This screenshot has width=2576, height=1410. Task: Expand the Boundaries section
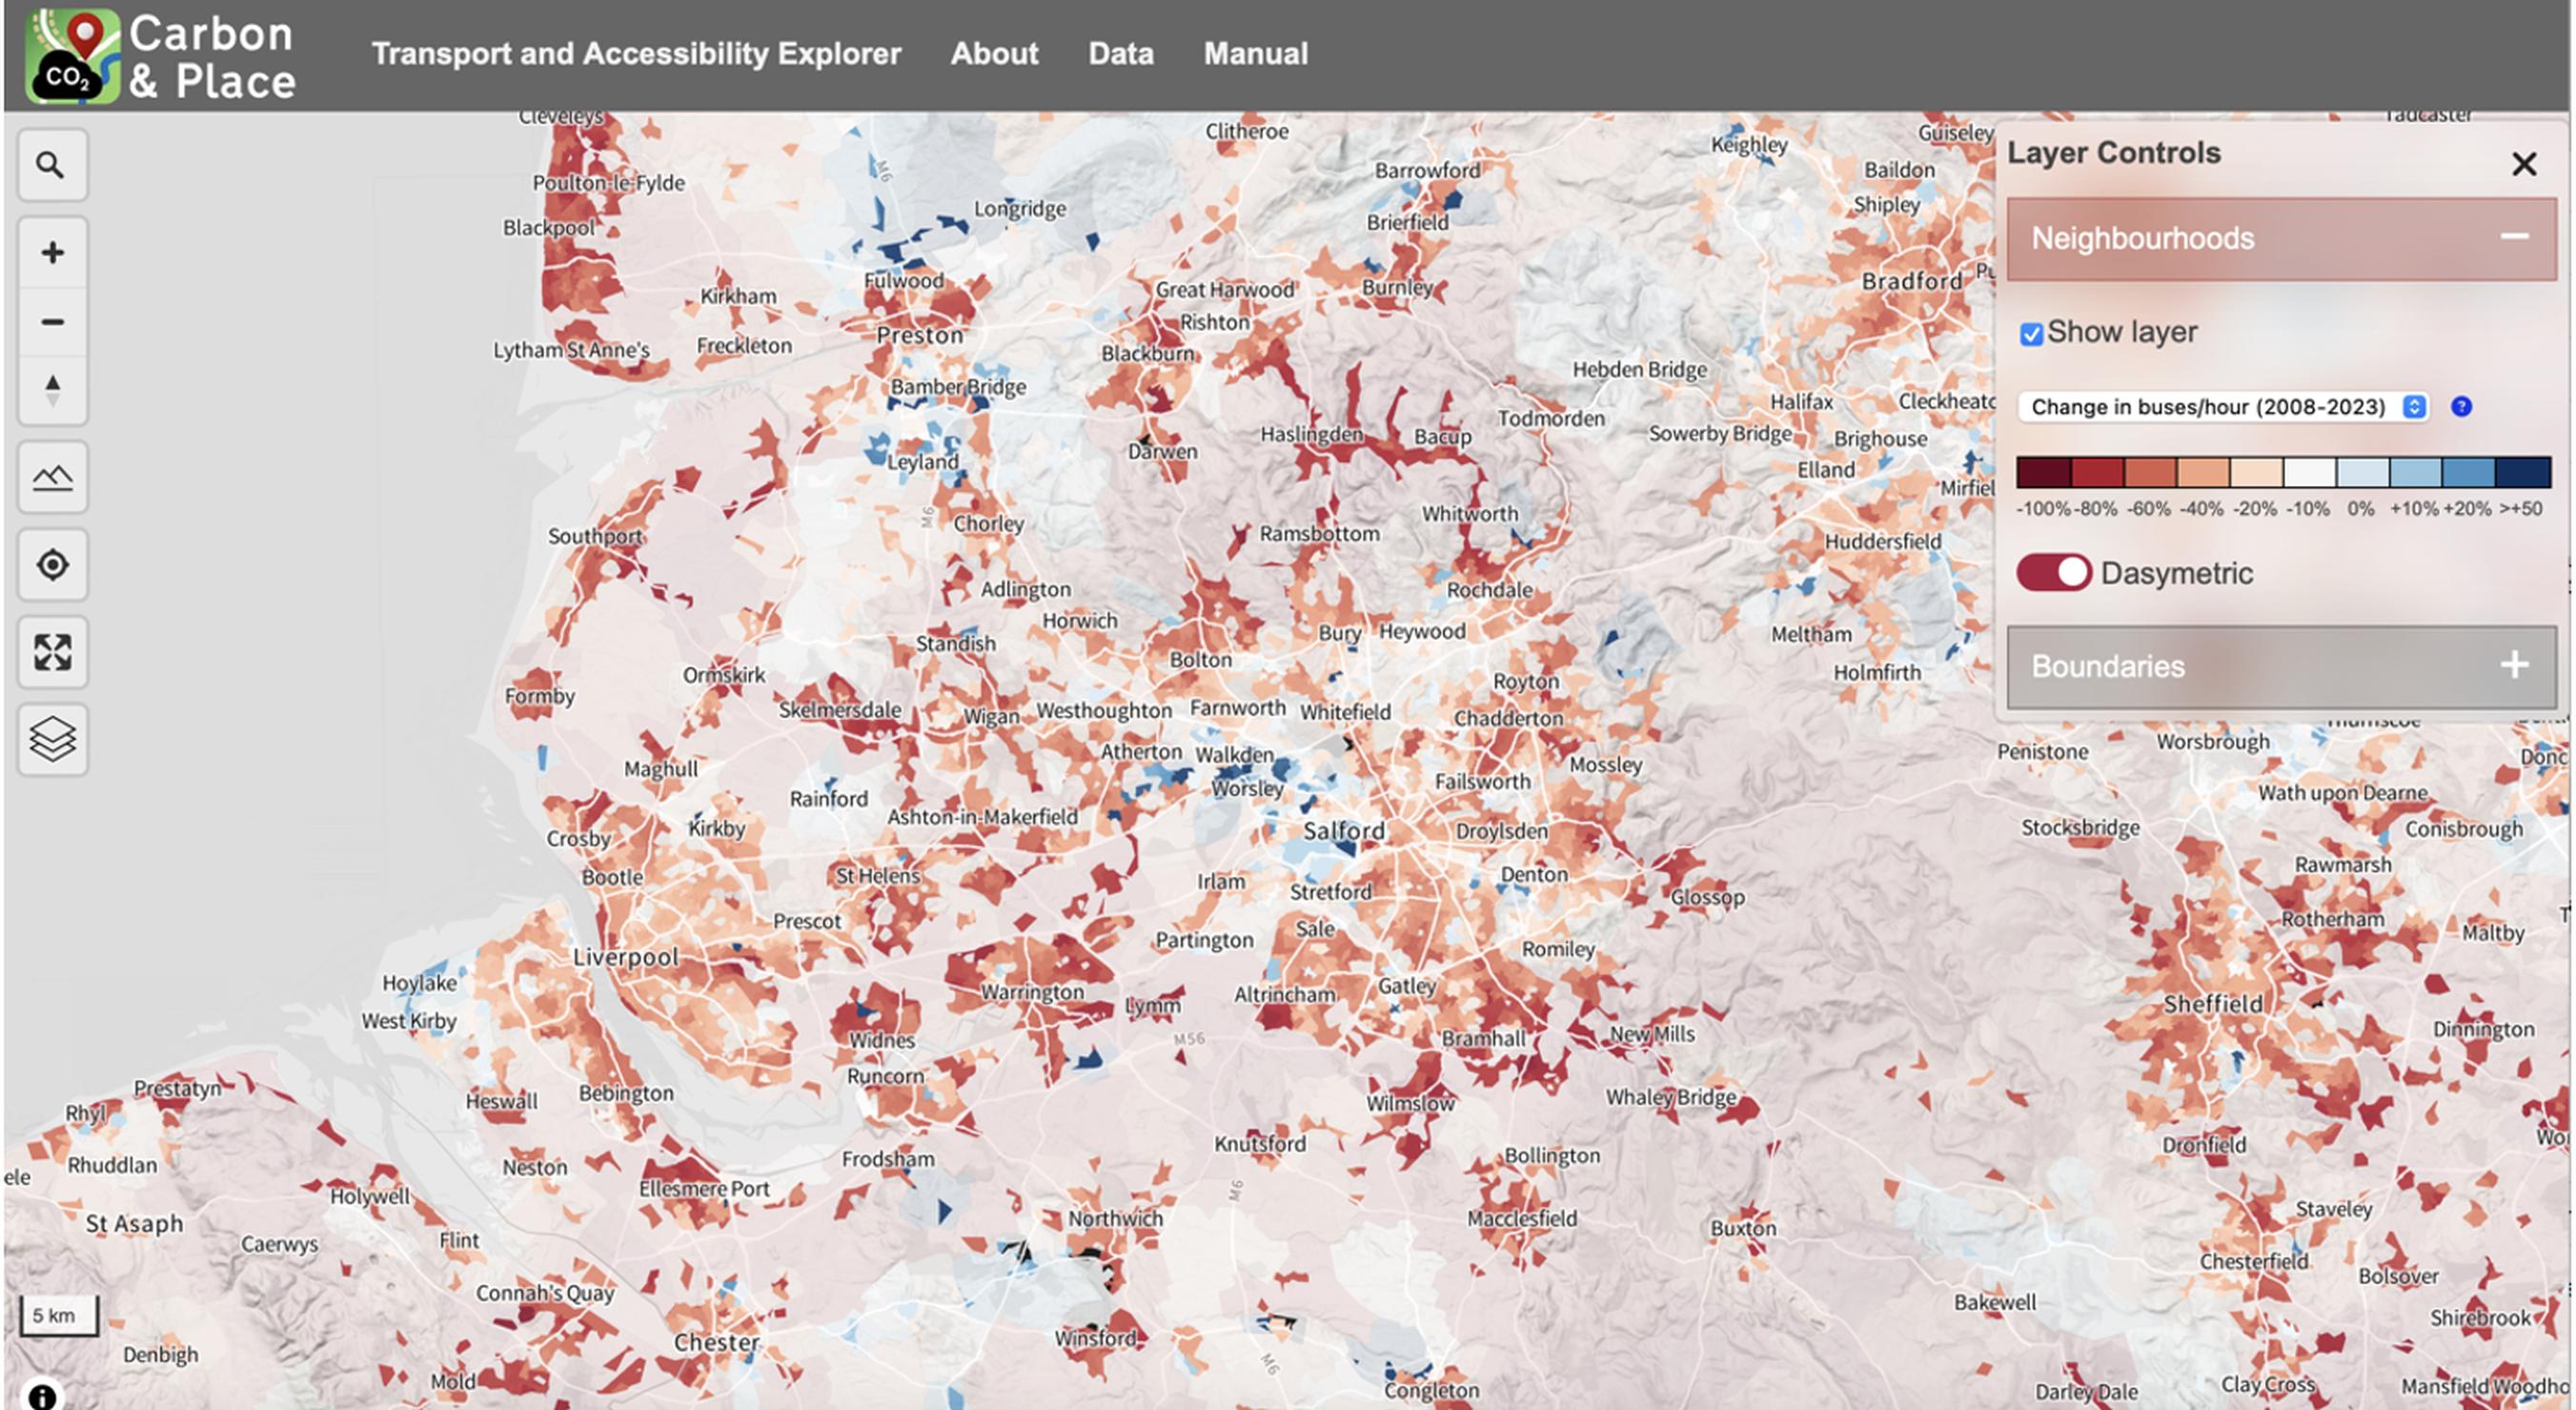[2281, 667]
